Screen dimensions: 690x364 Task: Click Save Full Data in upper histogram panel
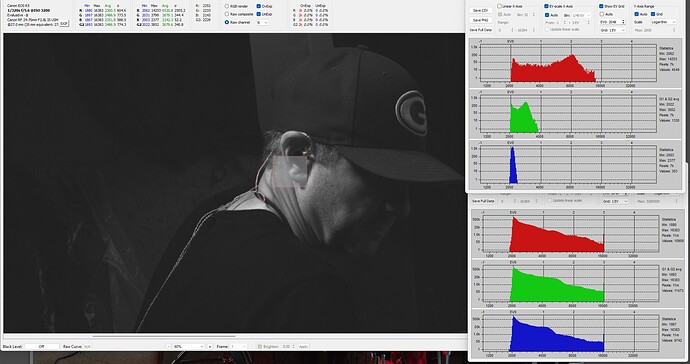[481, 30]
